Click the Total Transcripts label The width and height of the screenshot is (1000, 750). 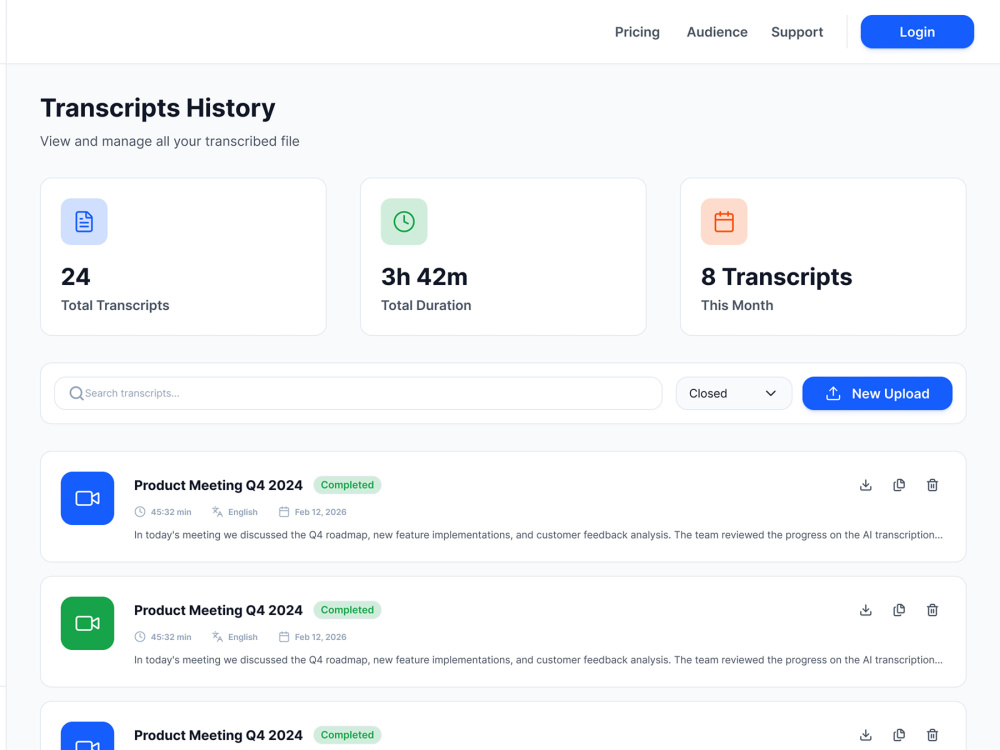click(x=115, y=305)
